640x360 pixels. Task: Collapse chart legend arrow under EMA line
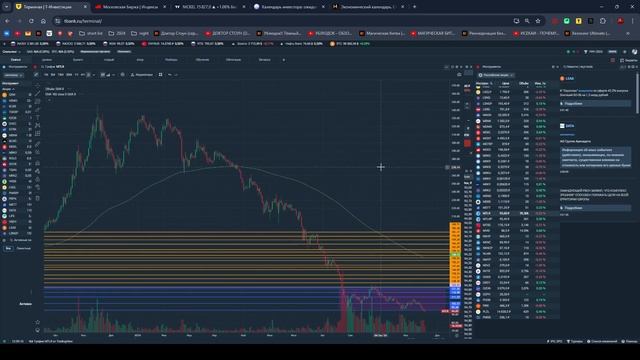49,100
